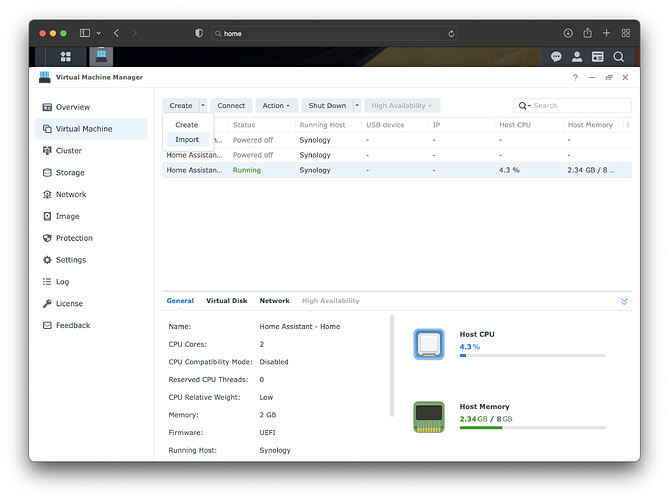
Task: Open the Feedback section
Action: click(91, 326)
